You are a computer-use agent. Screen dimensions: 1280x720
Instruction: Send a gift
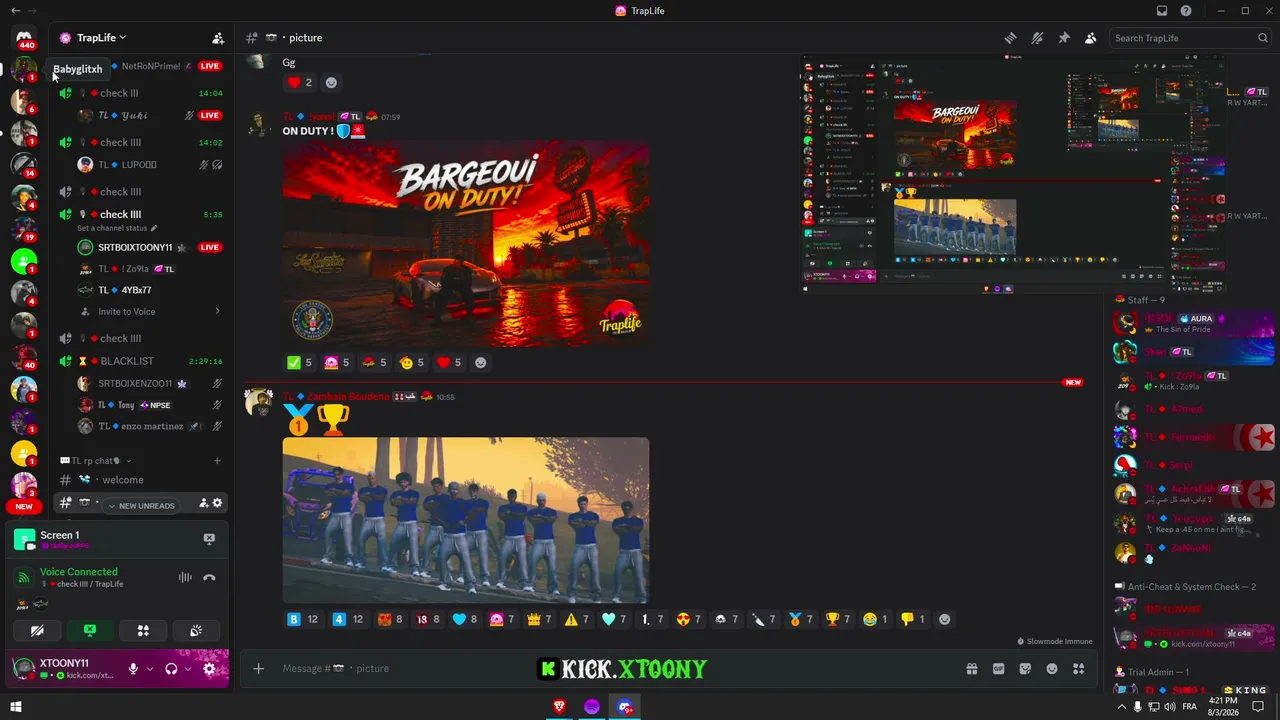click(971, 669)
